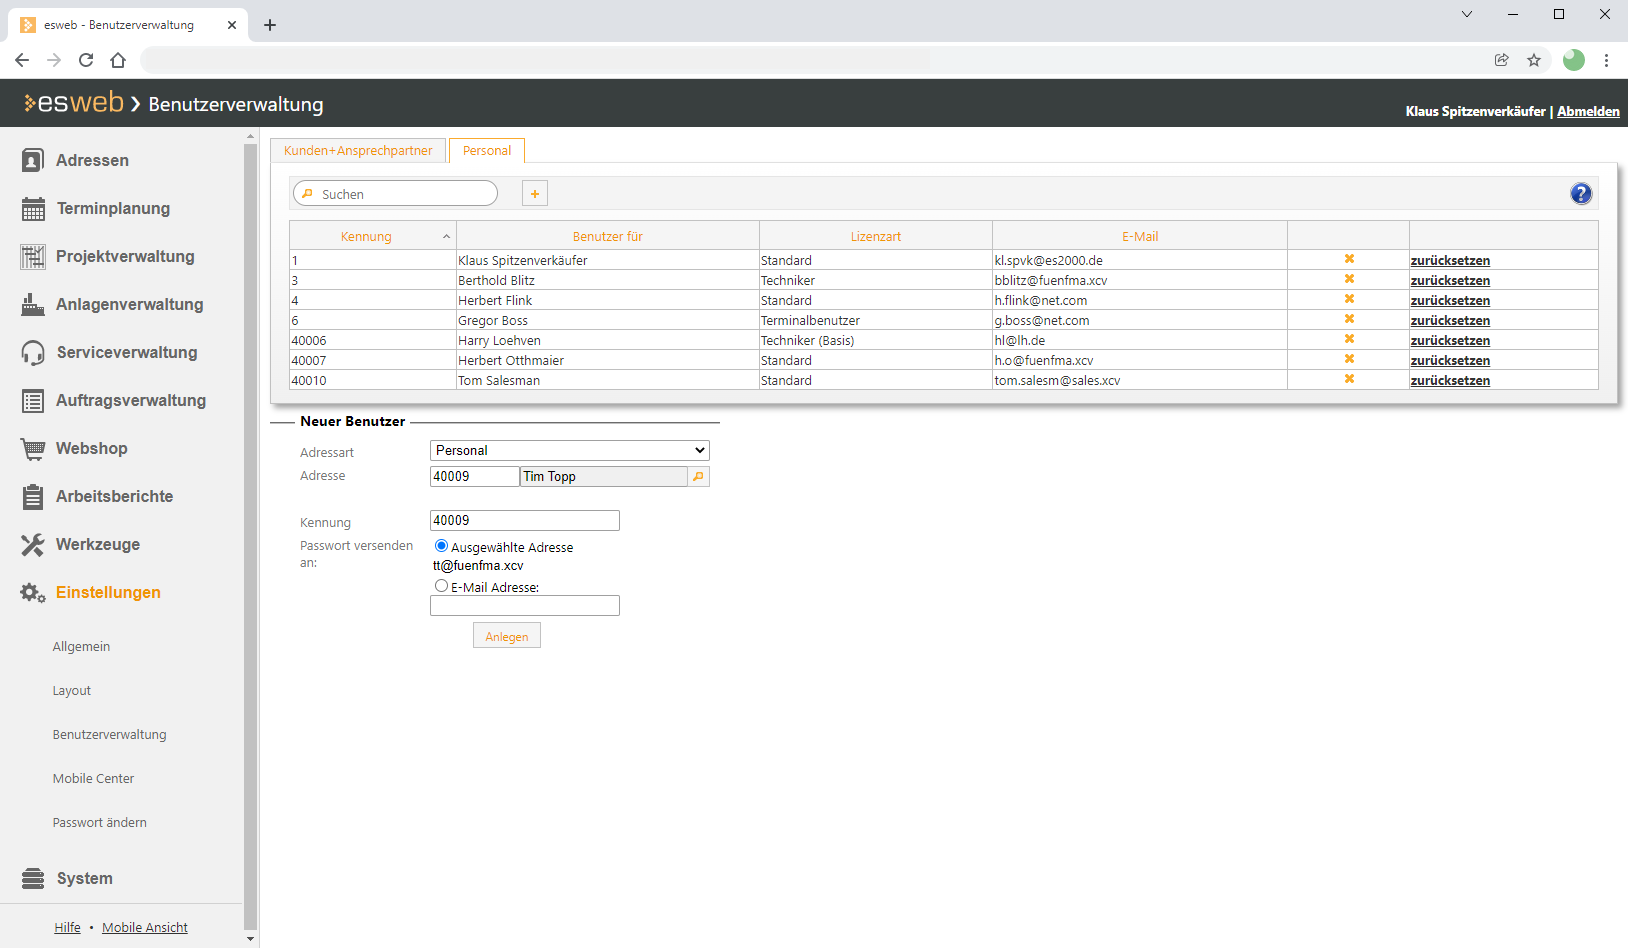Delete user Herbert Flink with X icon
Screen dimensions: 1628x948
point(1349,299)
